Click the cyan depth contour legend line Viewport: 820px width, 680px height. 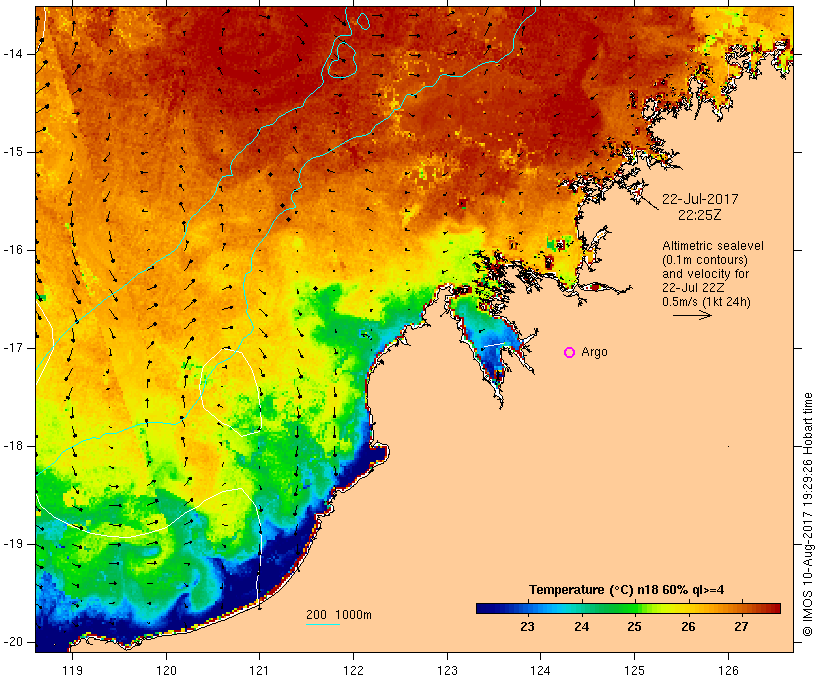pos(323,624)
